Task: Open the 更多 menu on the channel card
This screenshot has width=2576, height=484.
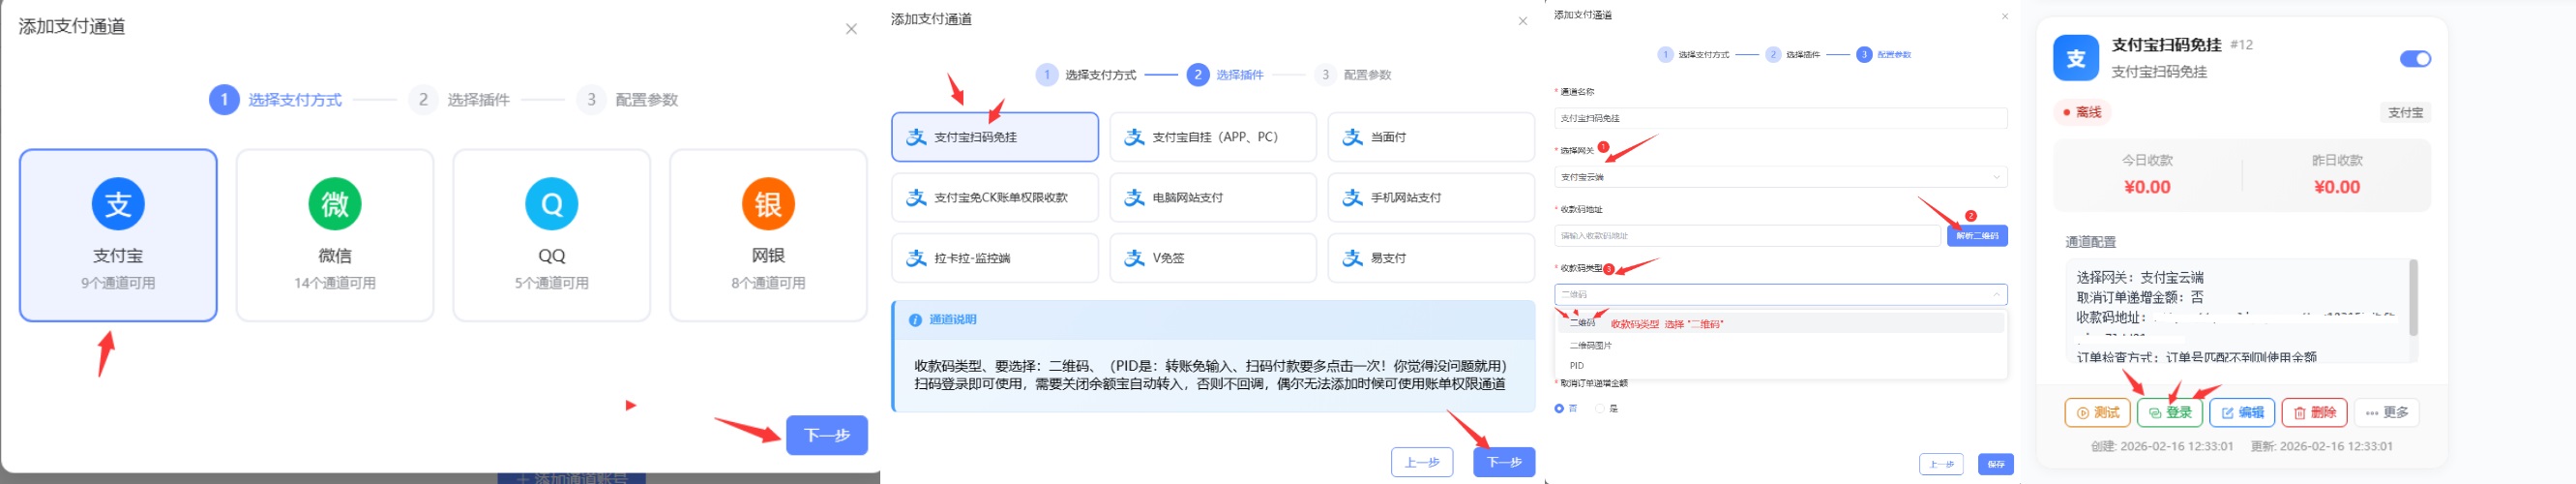Action: tap(2386, 413)
